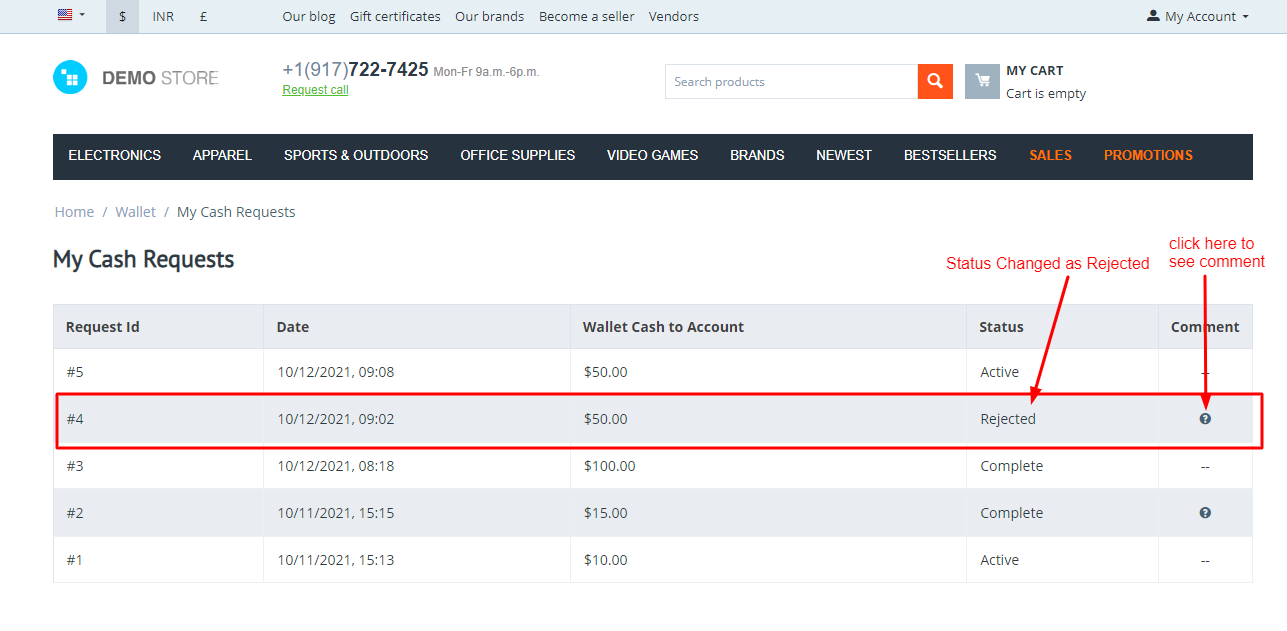Click request id #2
The height and width of the screenshot is (631, 1287).
pyautogui.click(x=75, y=513)
